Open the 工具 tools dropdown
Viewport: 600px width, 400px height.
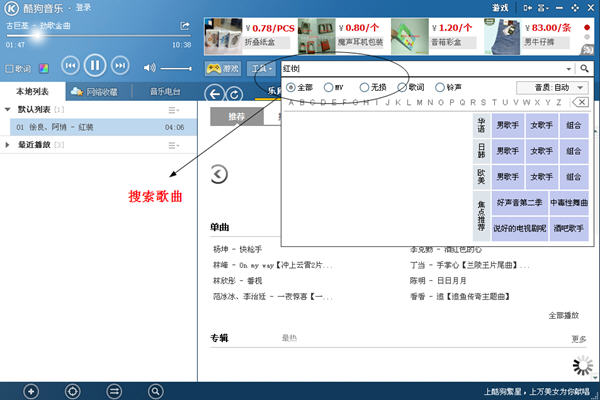pos(262,68)
